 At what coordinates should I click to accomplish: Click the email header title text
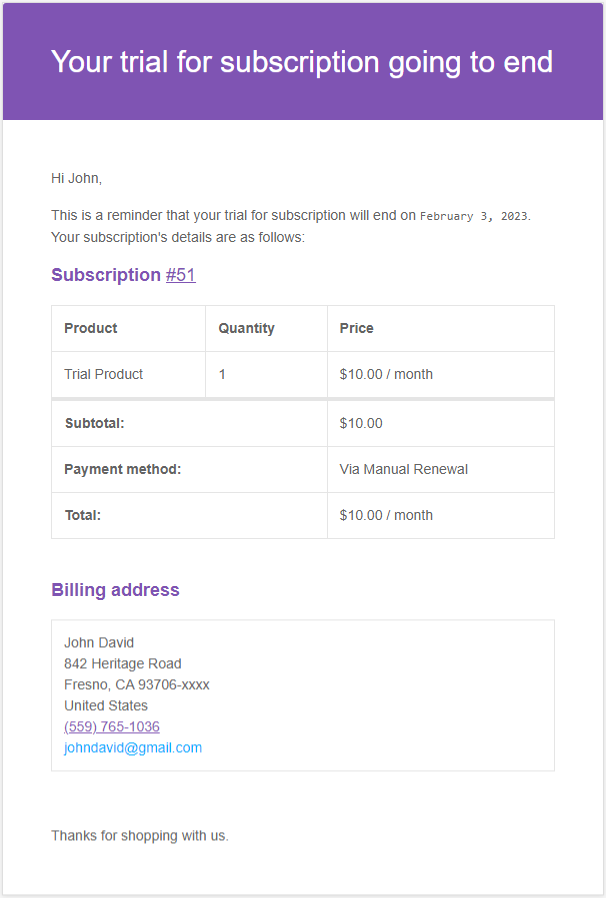point(302,62)
